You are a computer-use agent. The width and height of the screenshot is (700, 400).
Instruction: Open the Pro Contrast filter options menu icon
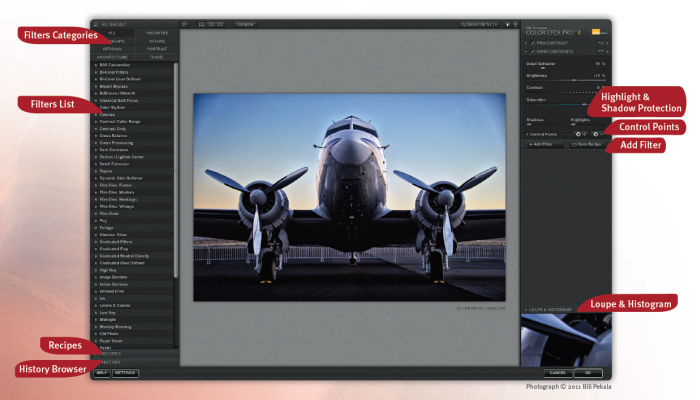[601, 43]
